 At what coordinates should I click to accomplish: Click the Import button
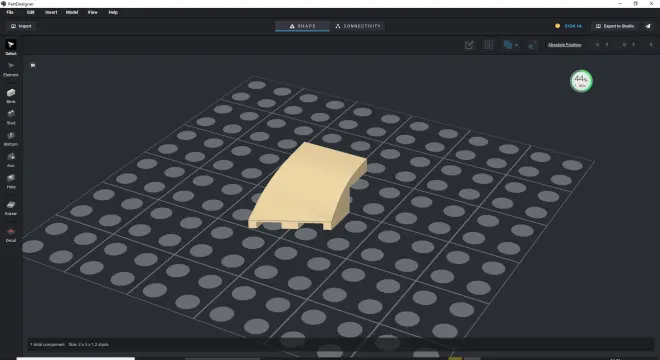pos(21,26)
